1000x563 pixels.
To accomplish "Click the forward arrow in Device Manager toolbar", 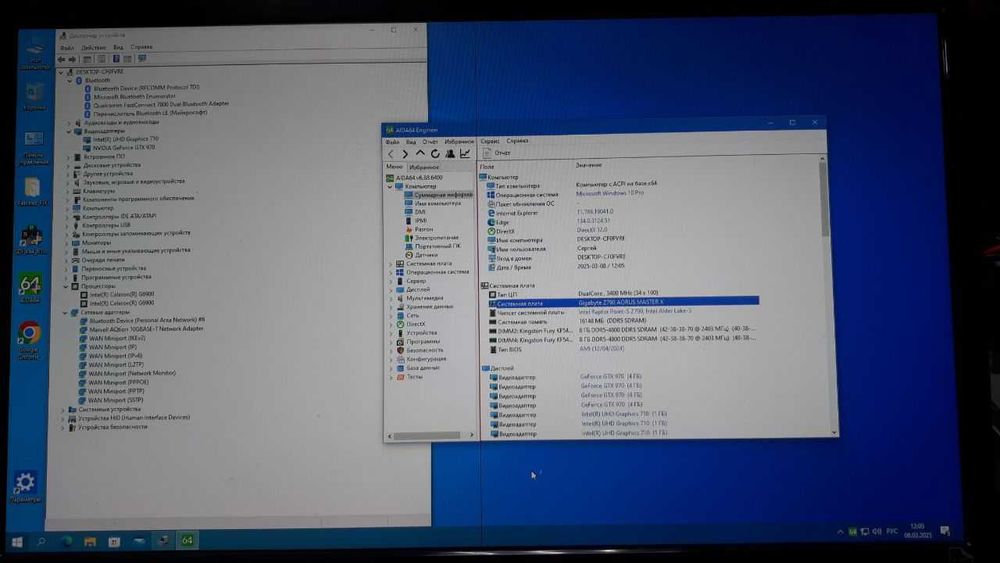I will point(72,60).
